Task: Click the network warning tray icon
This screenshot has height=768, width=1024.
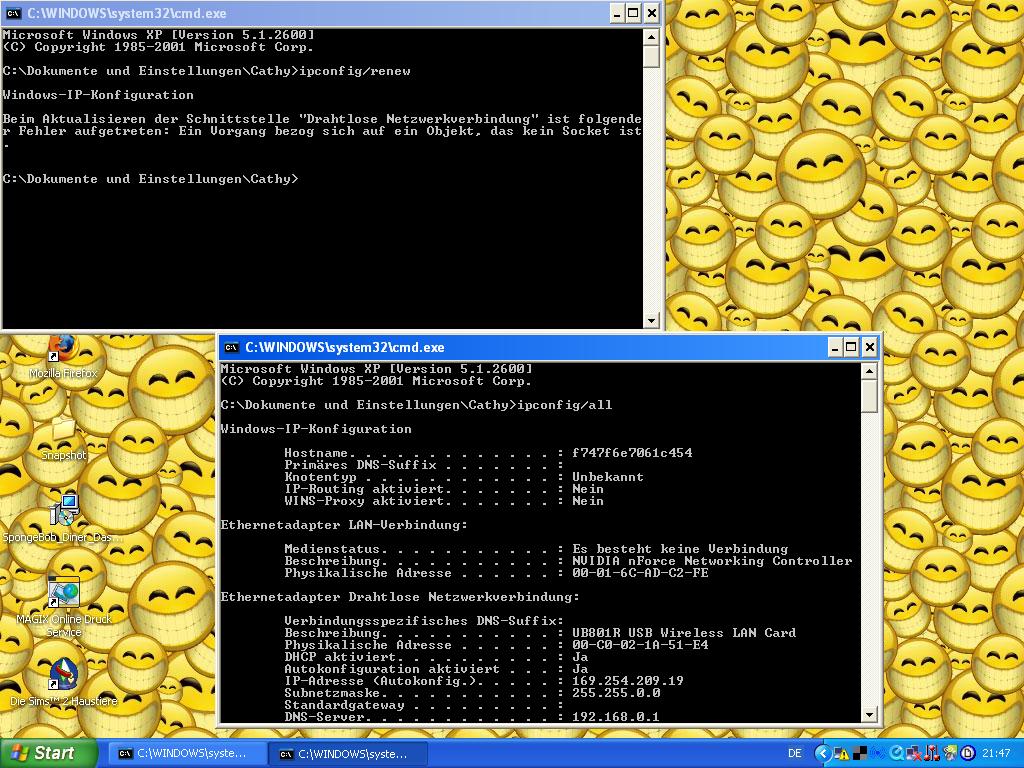Action: point(842,754)
